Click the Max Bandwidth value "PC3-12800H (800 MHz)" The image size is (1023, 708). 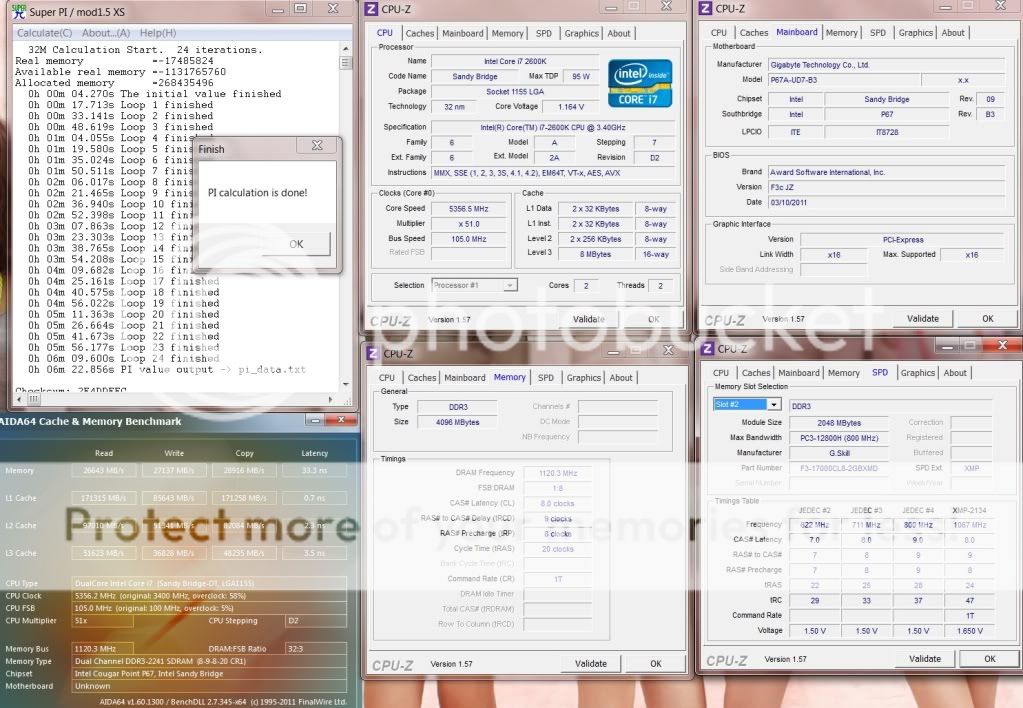tap(839, 438)
